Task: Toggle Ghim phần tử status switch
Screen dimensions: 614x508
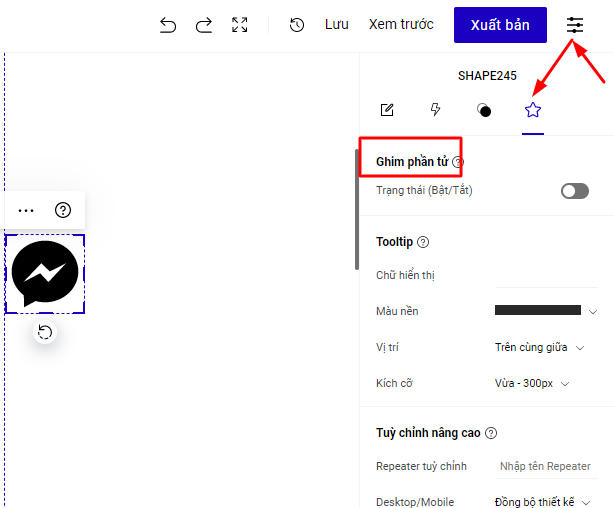Action: click(x=575, y=191)
